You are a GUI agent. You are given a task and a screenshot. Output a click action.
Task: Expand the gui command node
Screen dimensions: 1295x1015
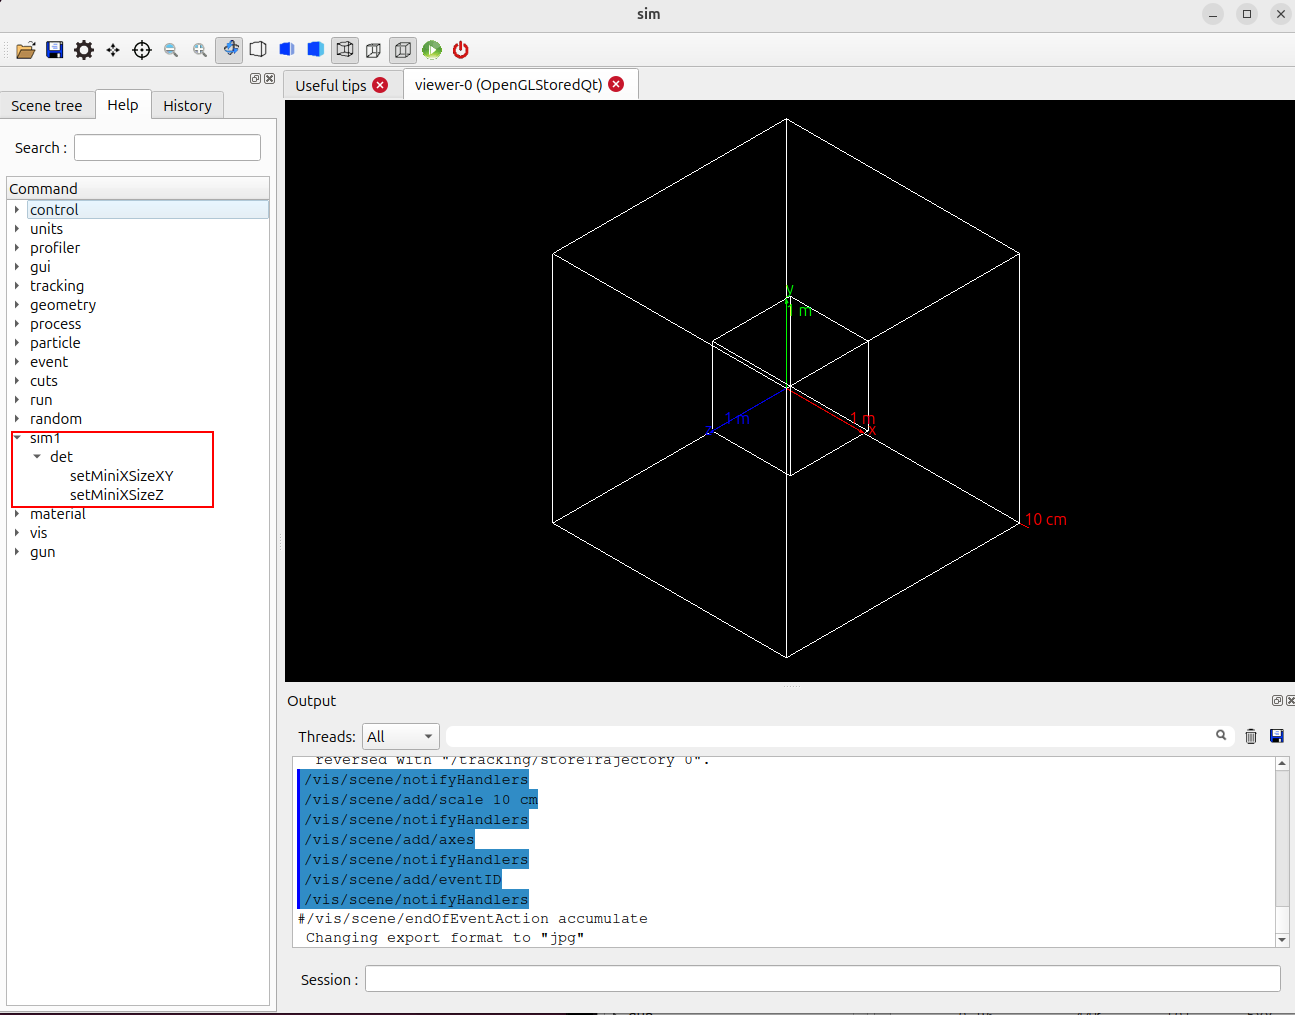point(17,267)
